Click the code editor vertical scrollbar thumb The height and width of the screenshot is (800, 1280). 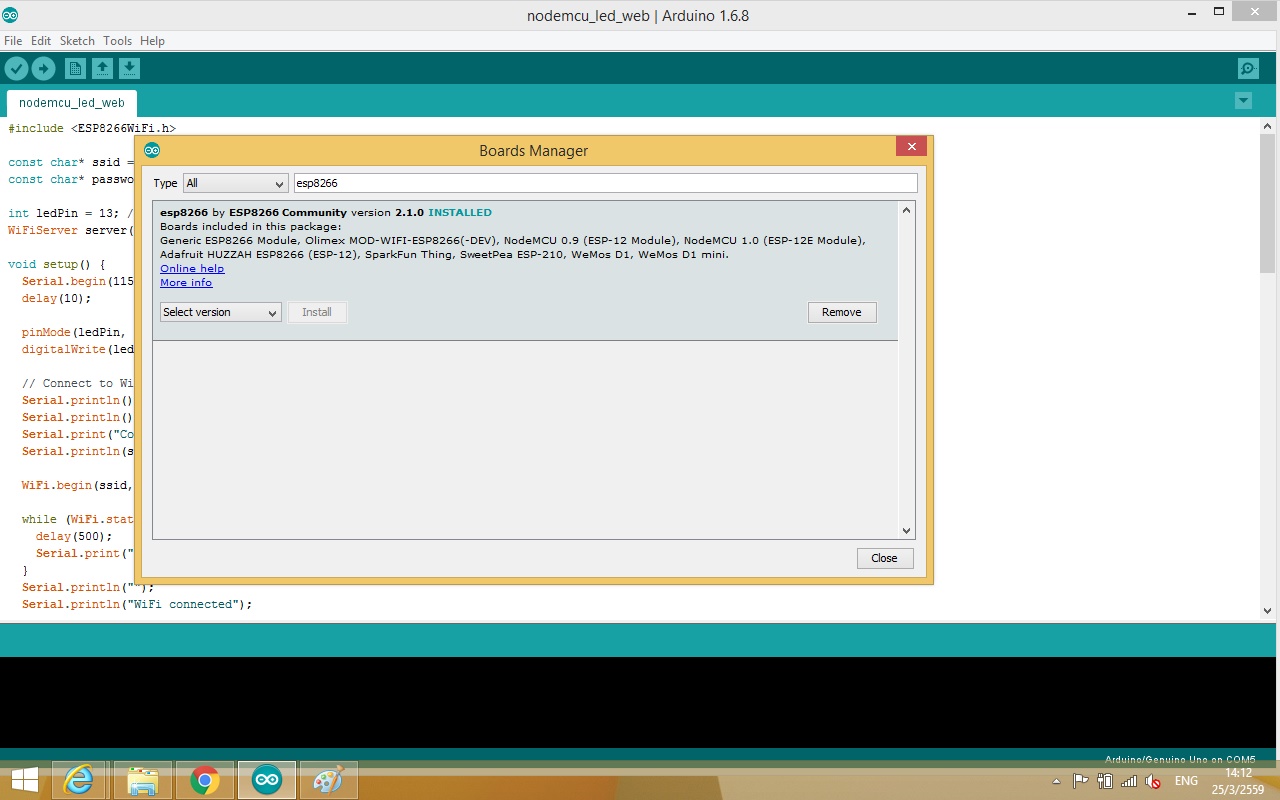click(1267, 203)
